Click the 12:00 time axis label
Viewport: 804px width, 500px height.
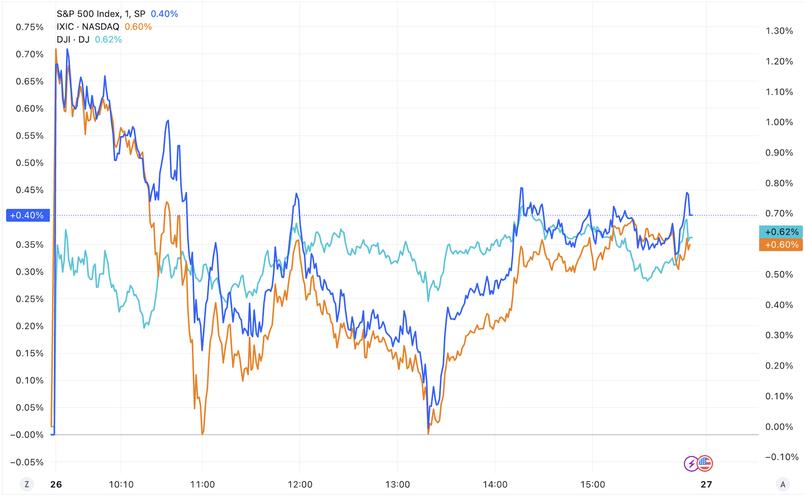point(300,485)
